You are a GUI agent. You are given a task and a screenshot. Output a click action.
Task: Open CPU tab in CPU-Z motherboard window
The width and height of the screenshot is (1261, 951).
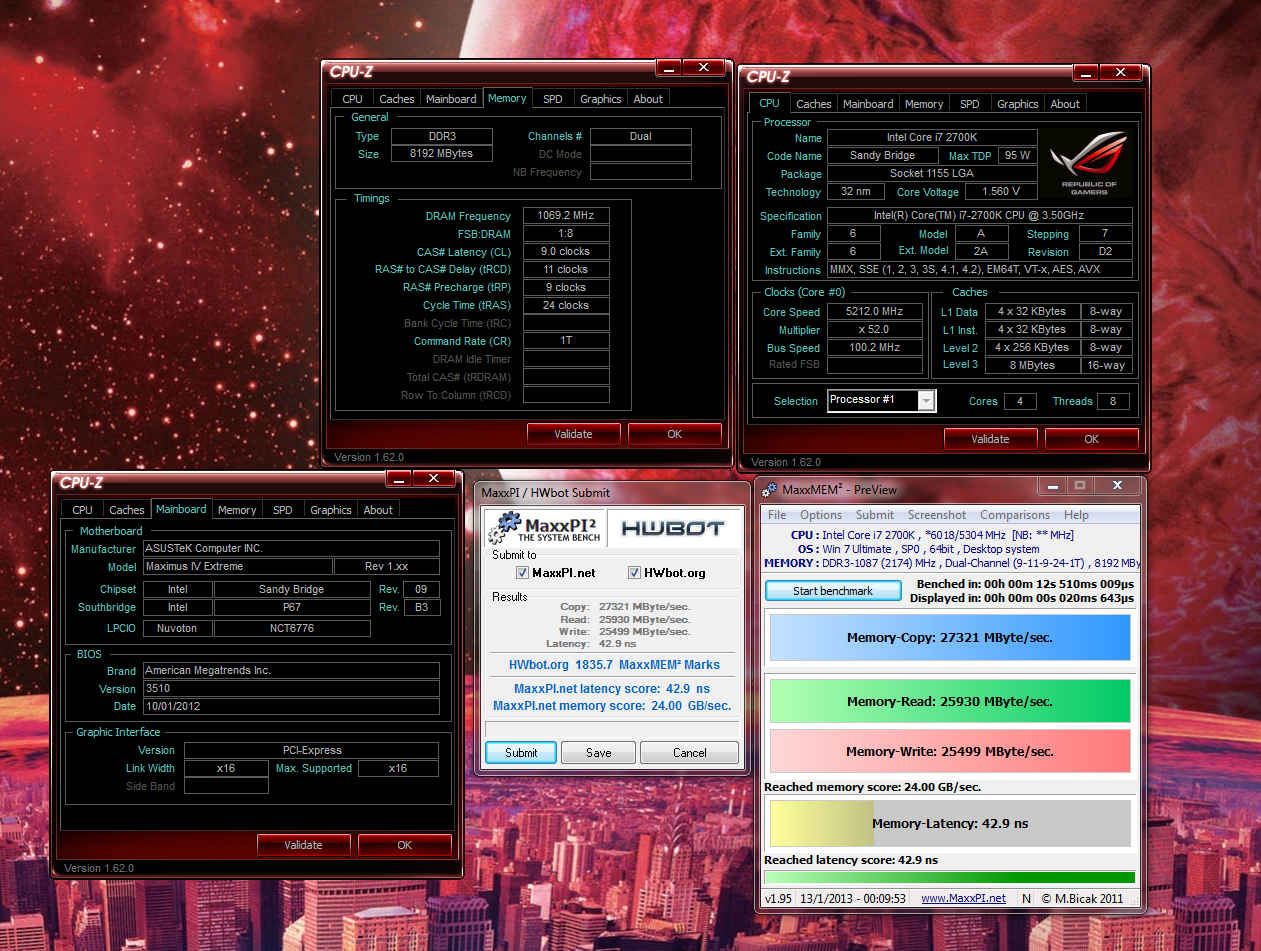[x=82, y=510]
